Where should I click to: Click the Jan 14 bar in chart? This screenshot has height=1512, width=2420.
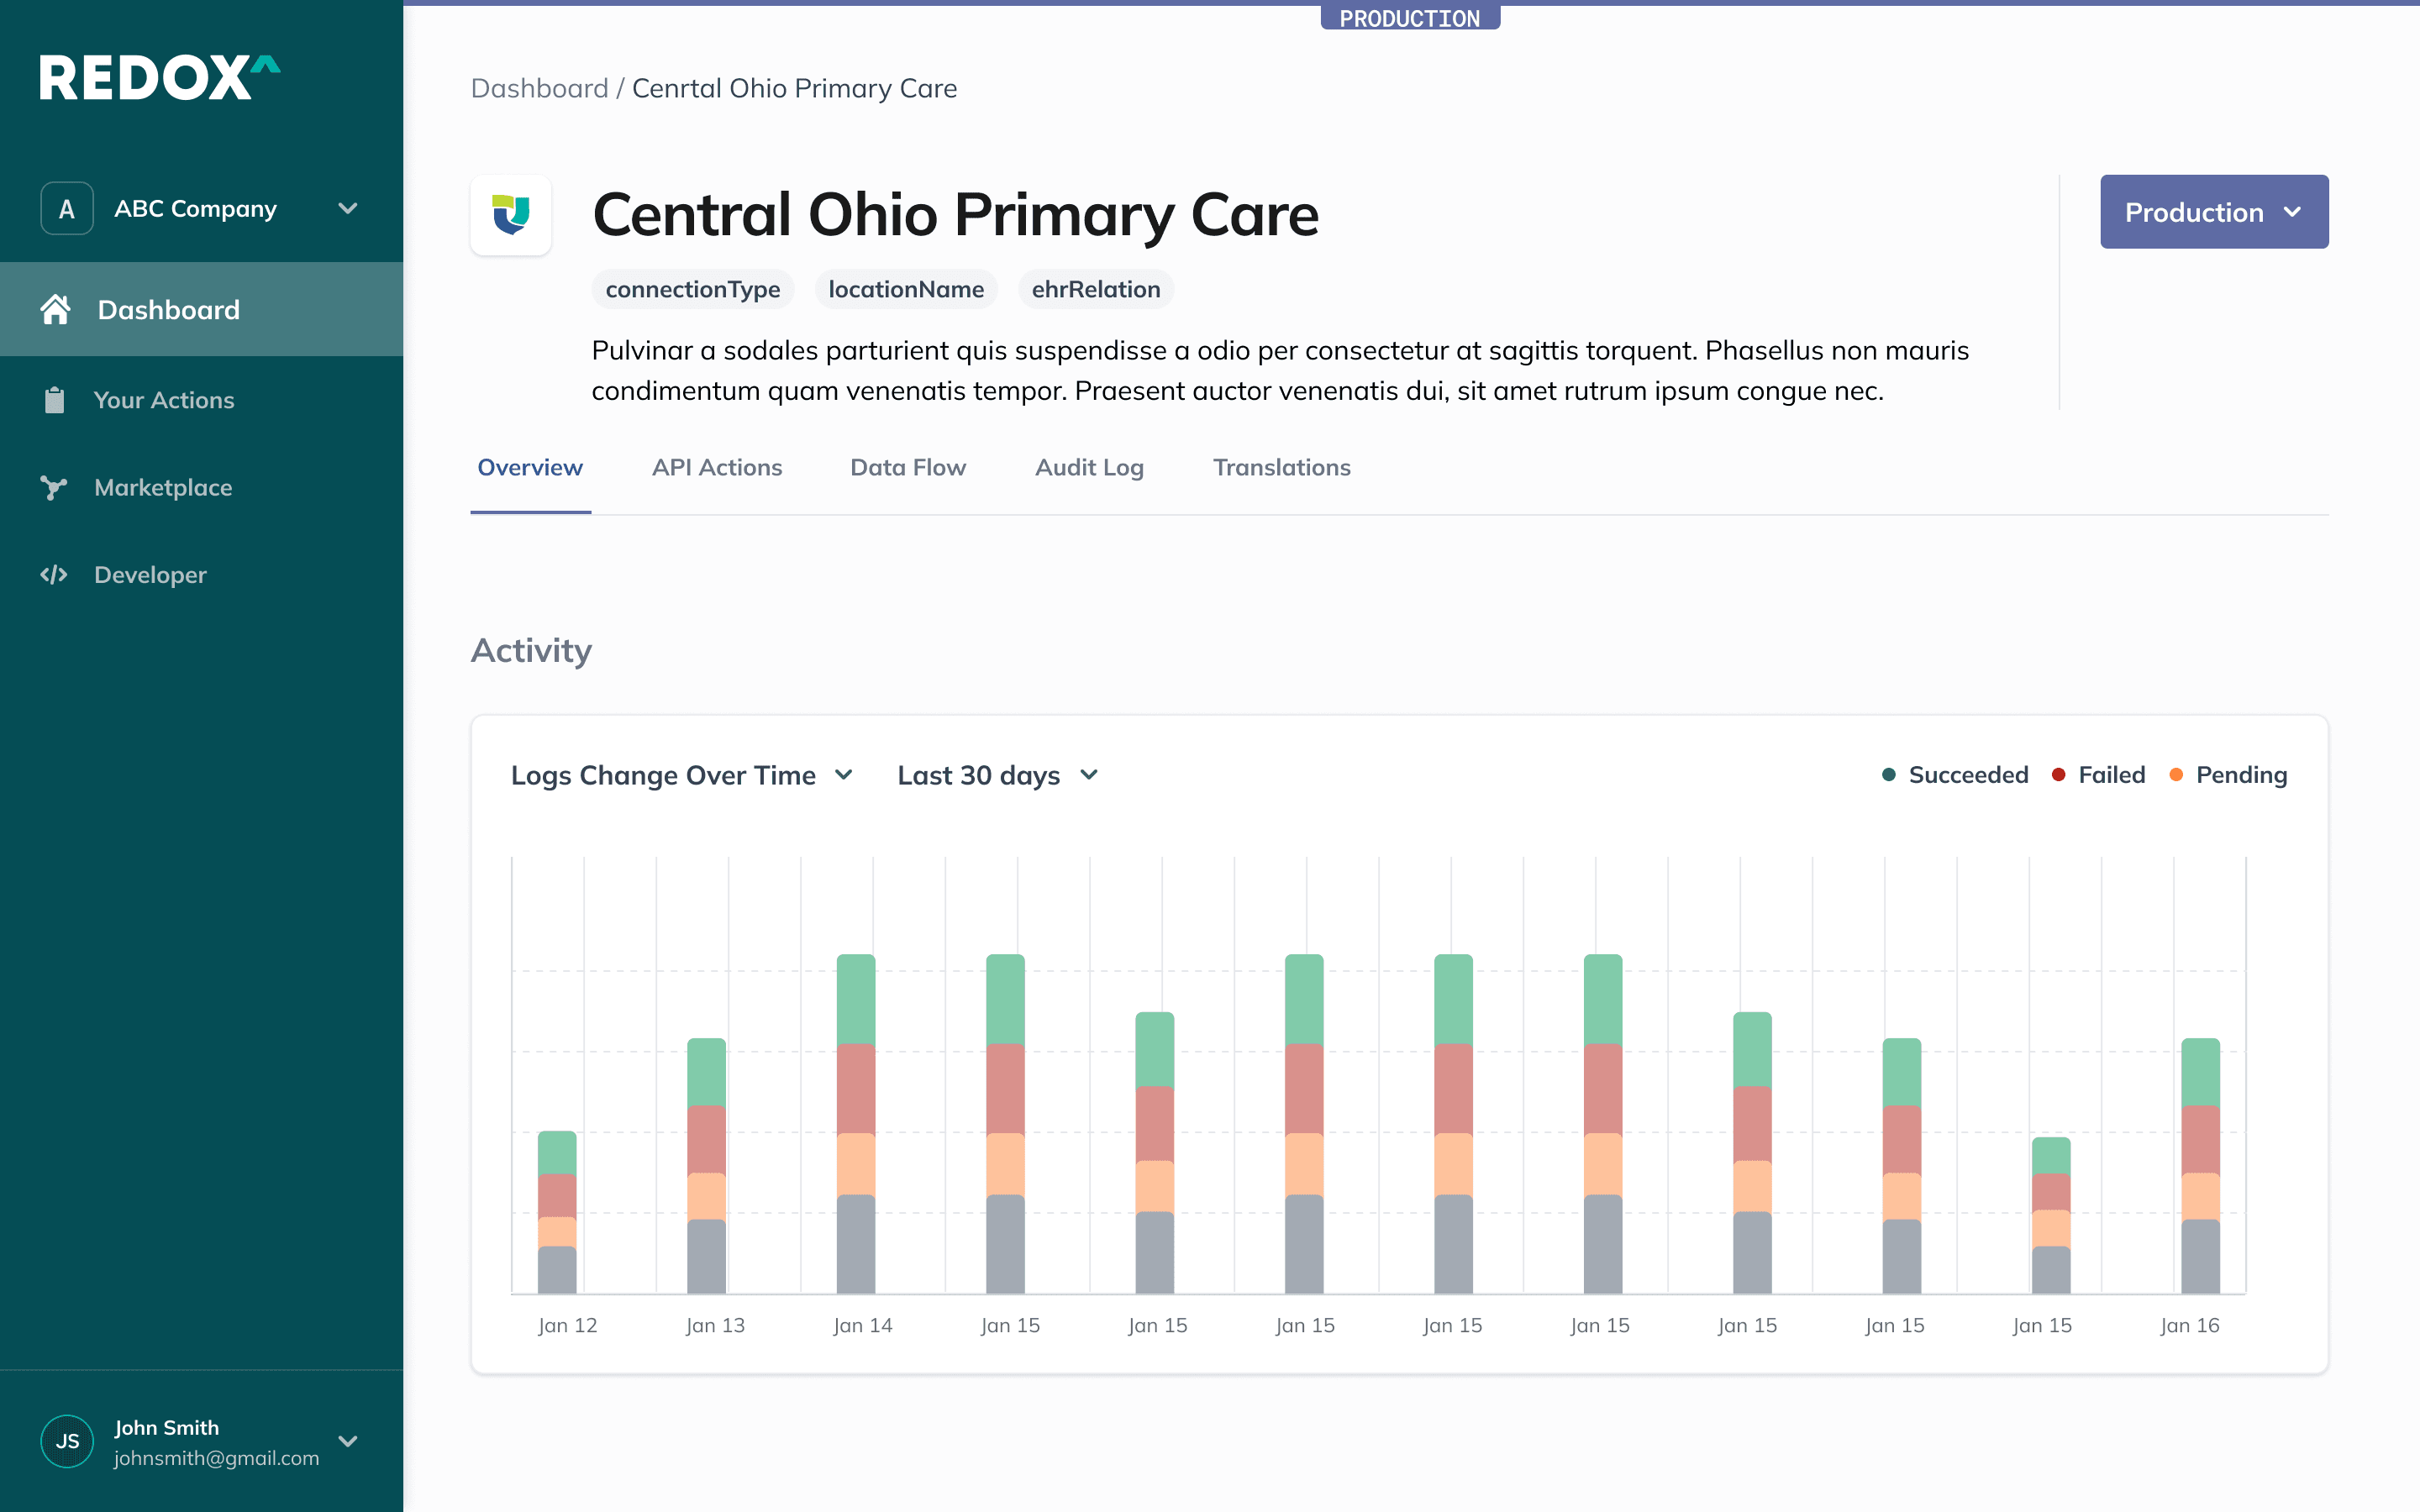click(856, 1124)
